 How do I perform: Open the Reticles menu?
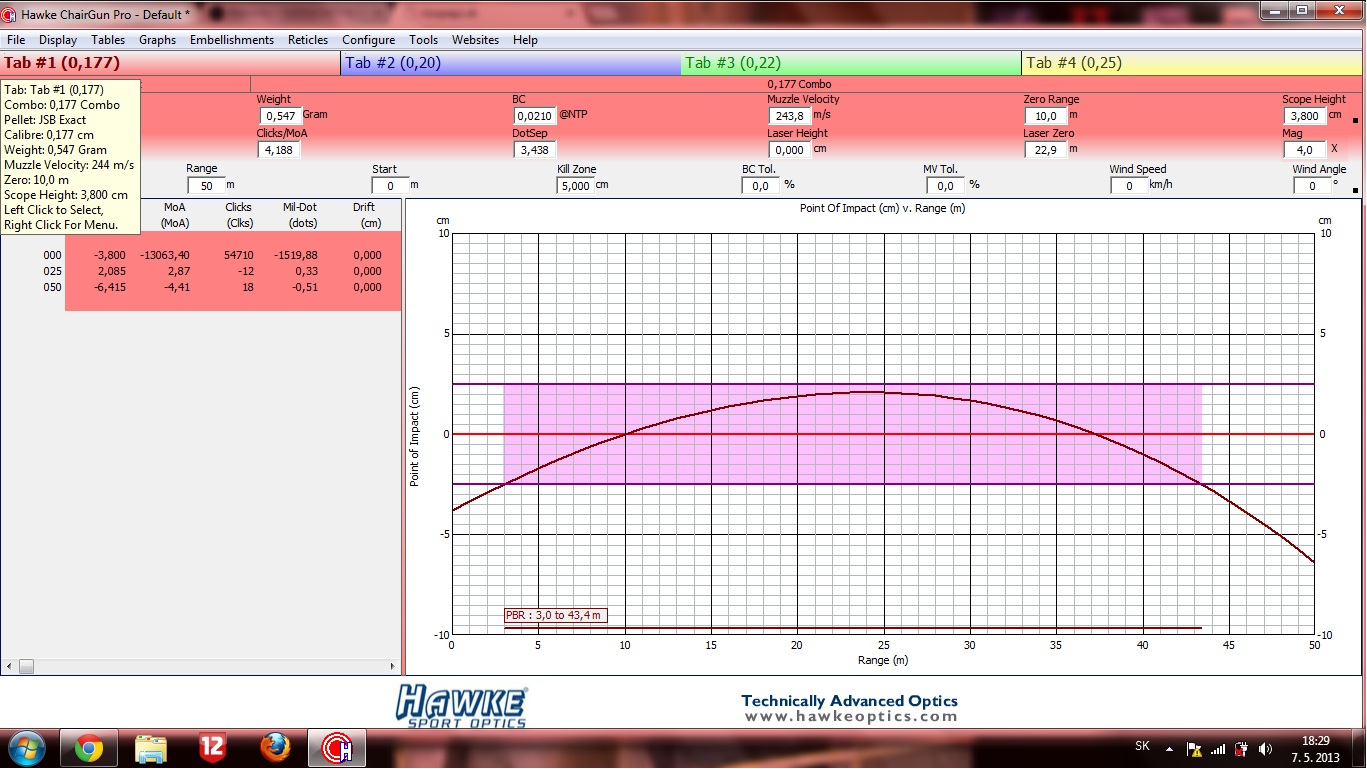click(308, 40)
